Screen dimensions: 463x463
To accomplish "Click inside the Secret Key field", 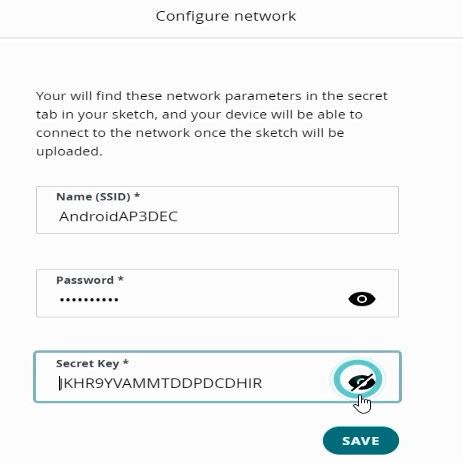I will coord(217,377).
